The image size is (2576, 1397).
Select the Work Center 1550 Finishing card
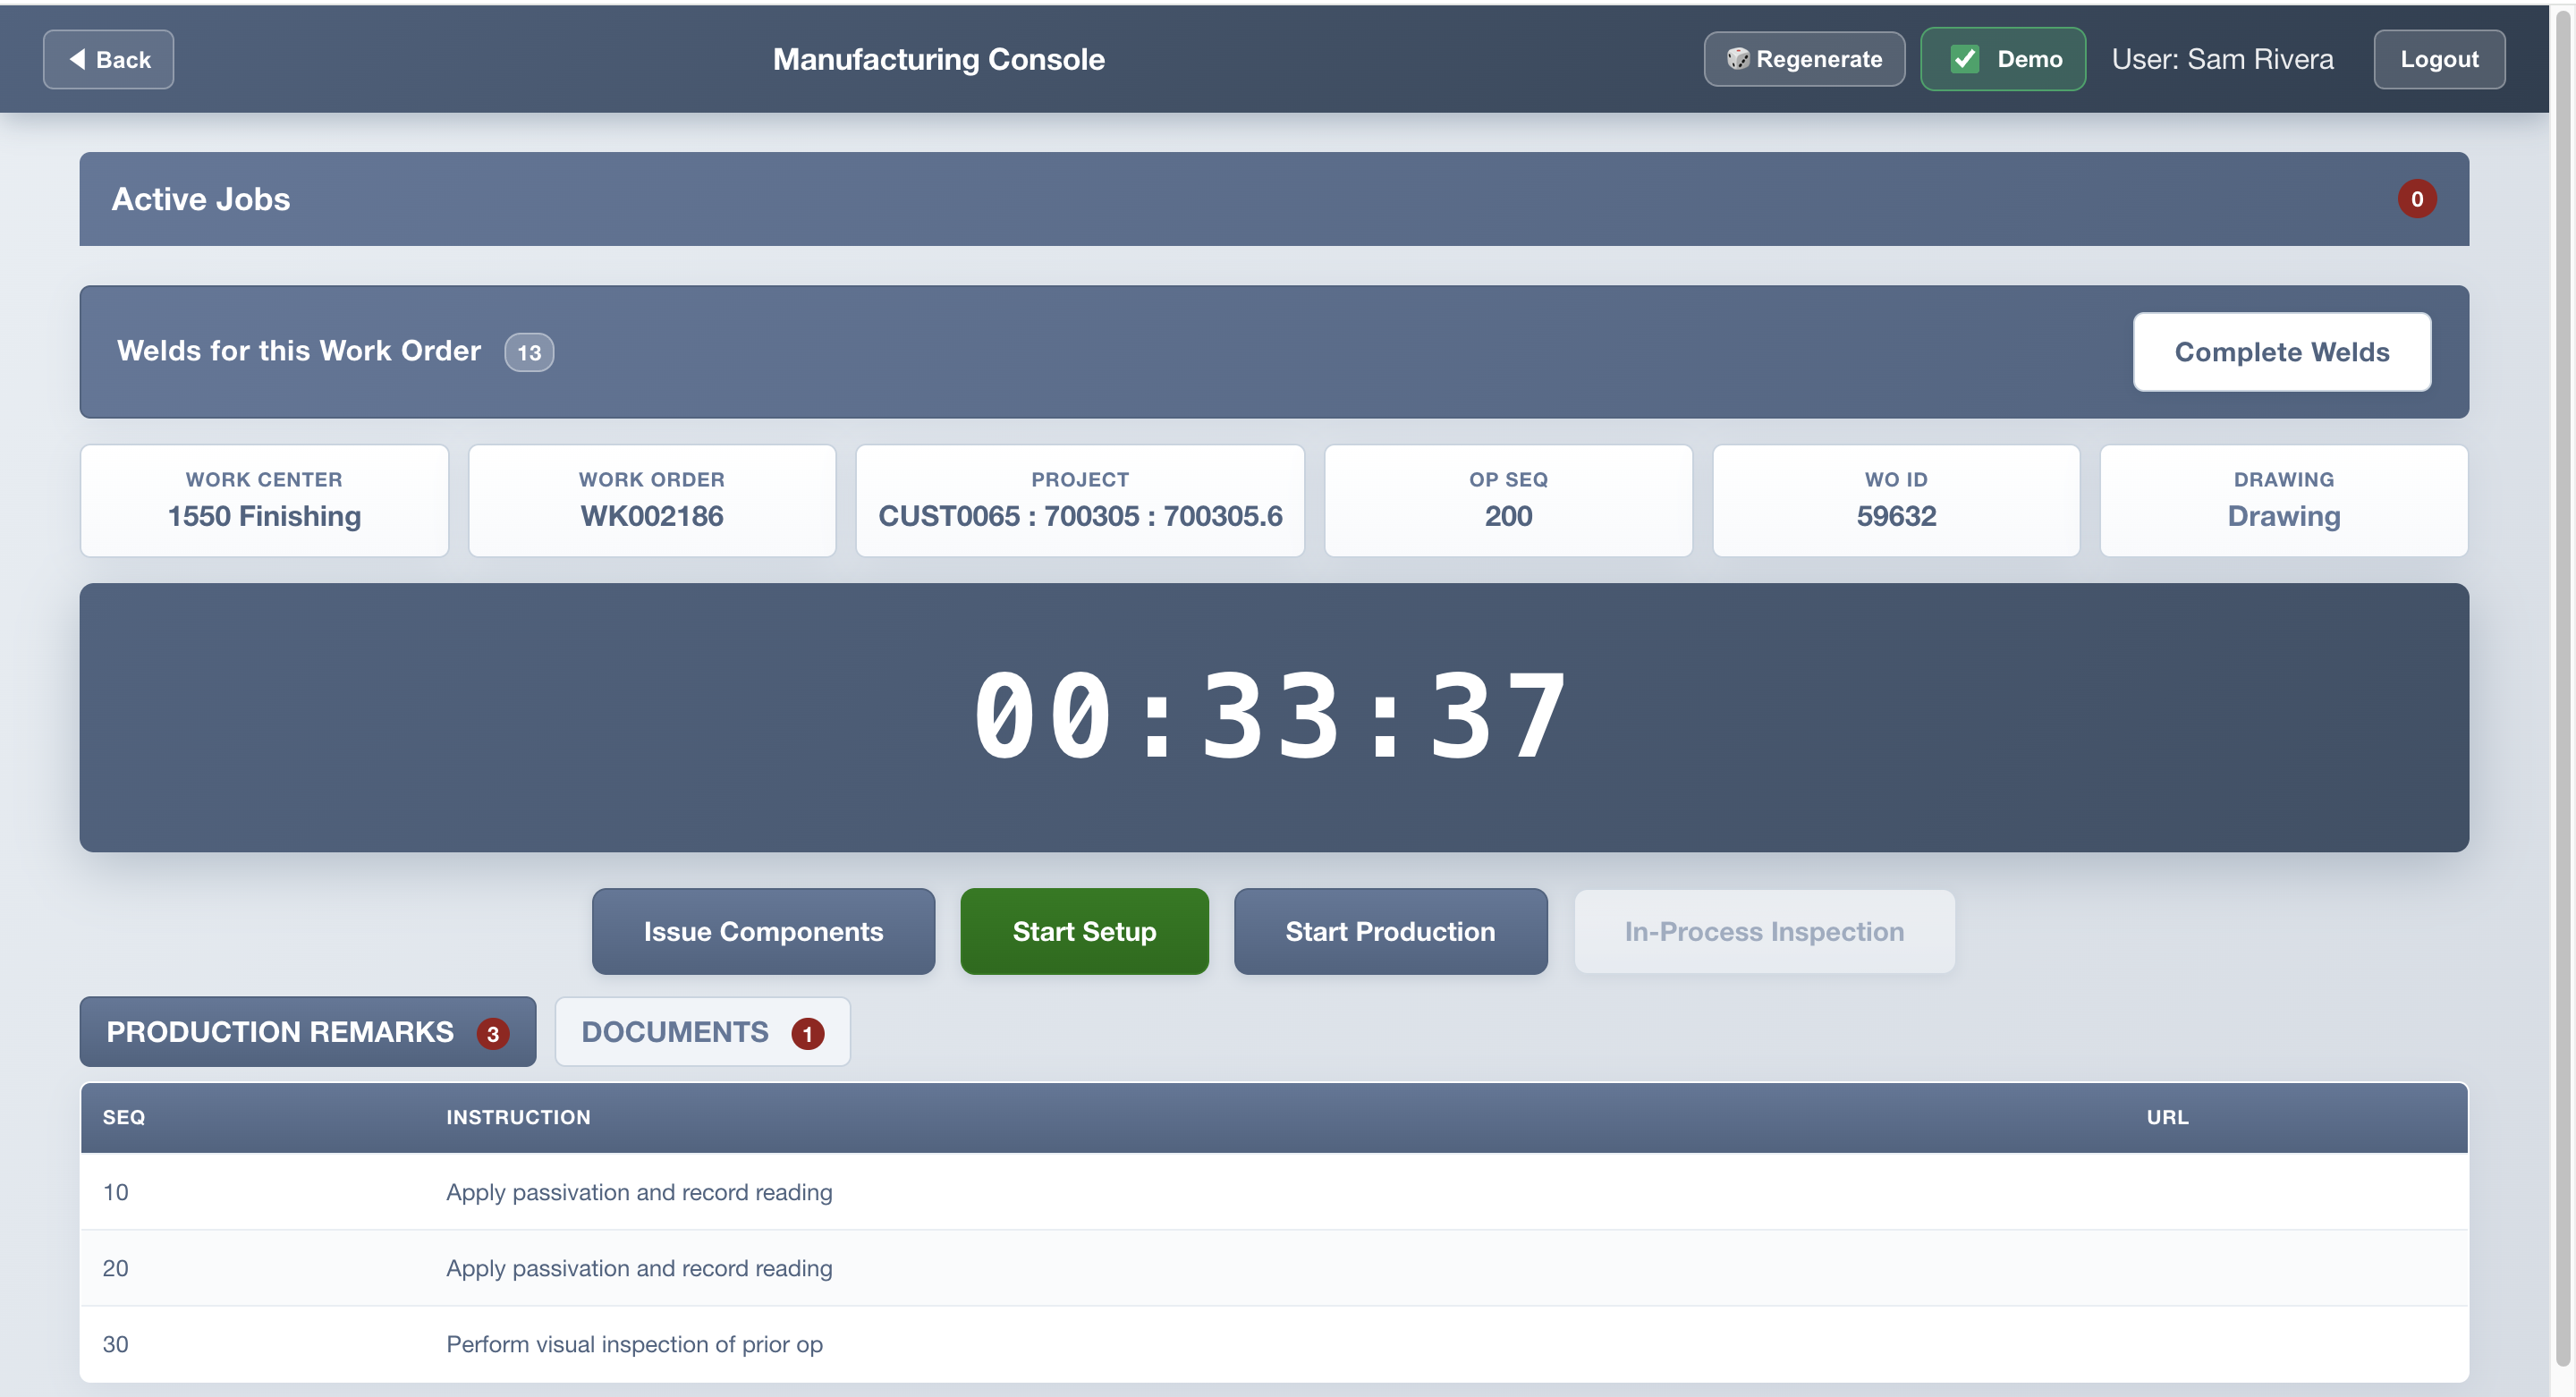click(x=264, y=501)
